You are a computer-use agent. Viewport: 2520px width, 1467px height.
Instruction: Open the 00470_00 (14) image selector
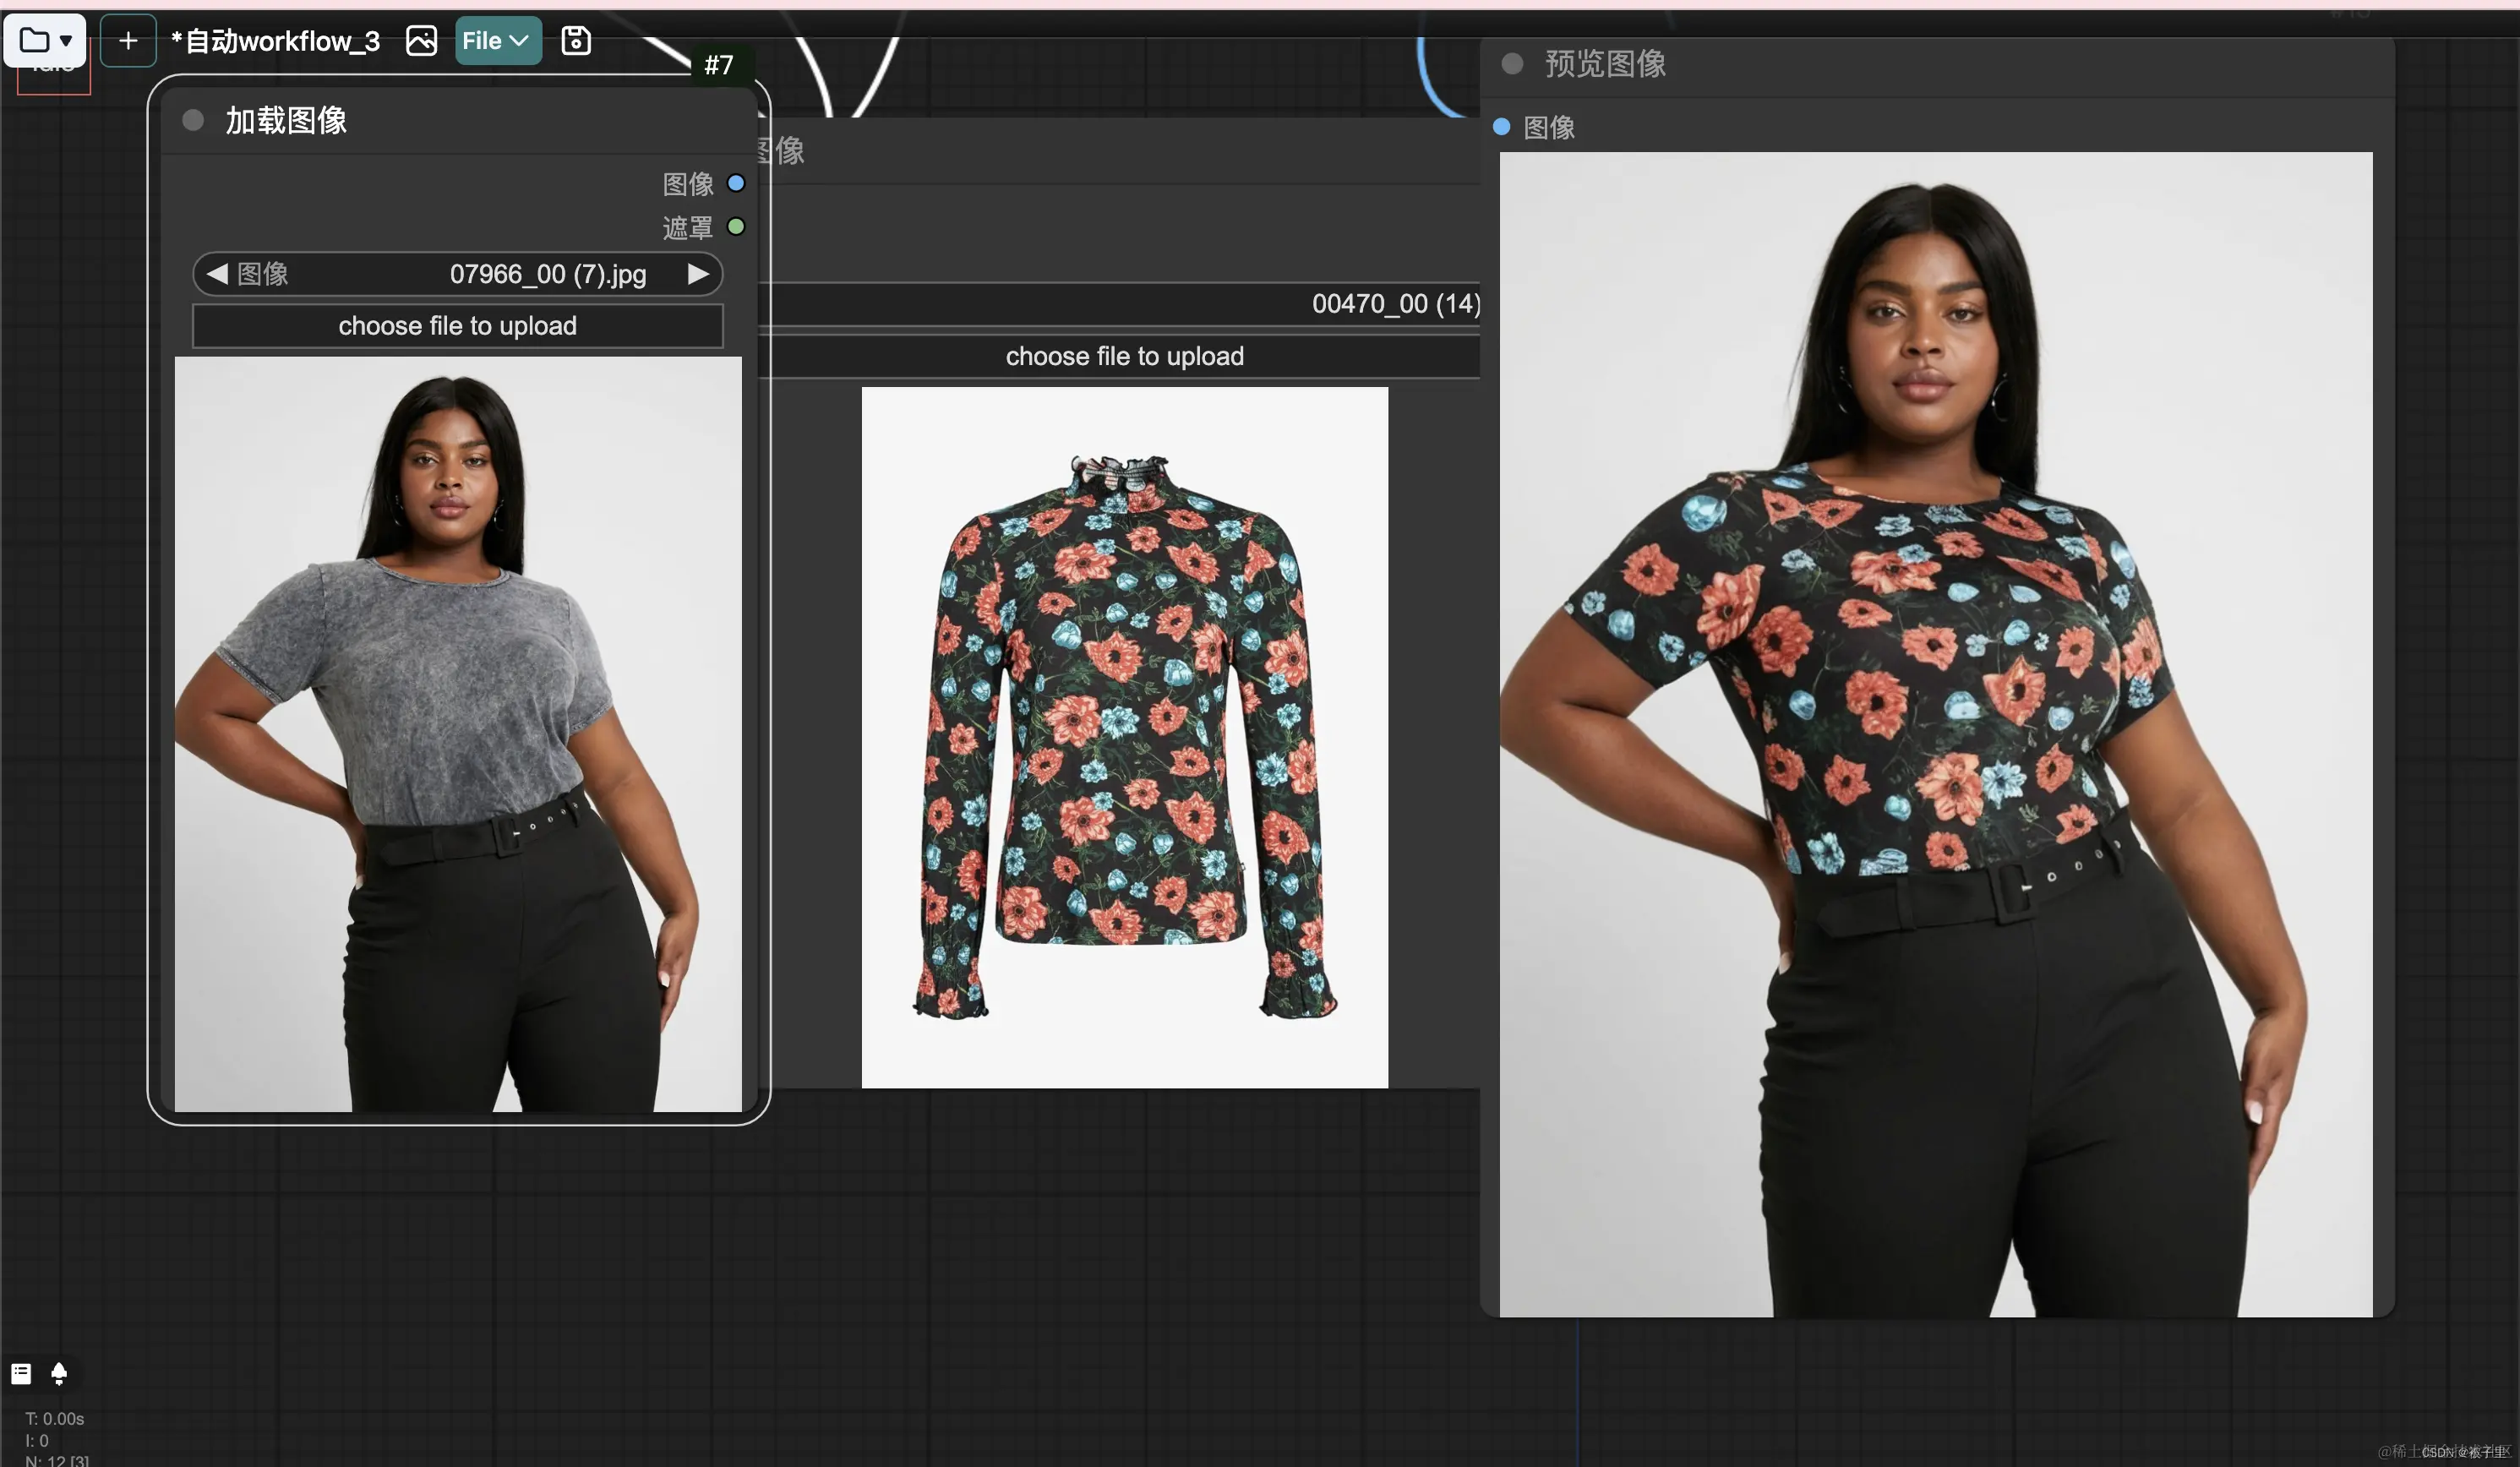tap(1394, 303)
